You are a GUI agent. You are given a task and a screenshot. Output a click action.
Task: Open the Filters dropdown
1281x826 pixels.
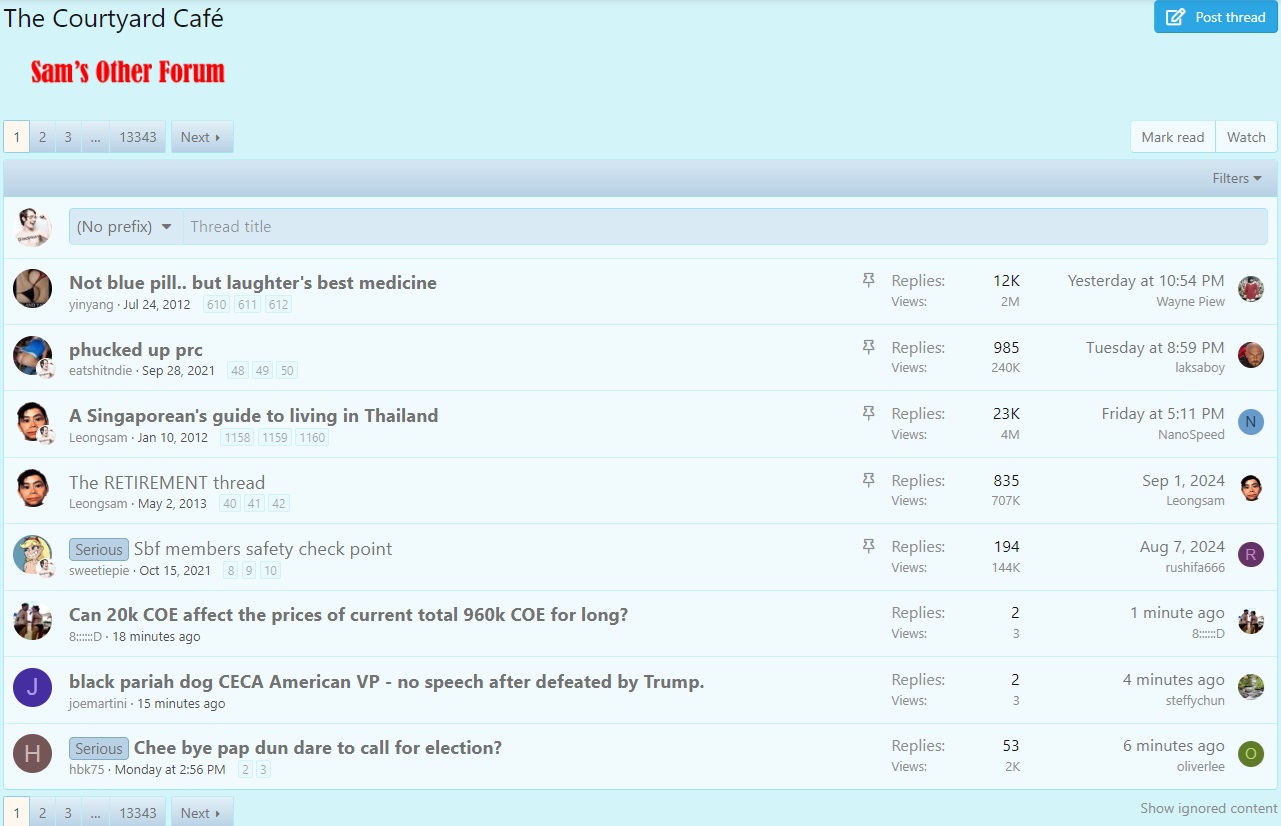pos(1236,178)
